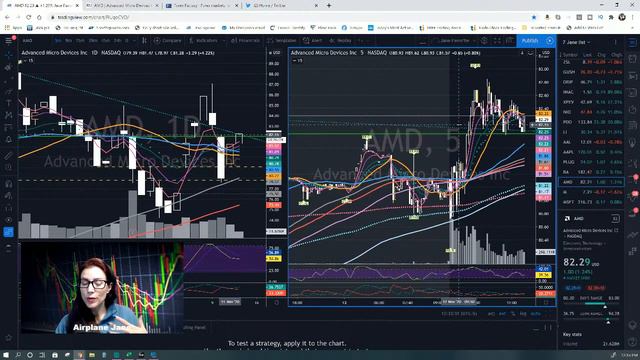
Task: Select the zoom in tool
Action: pyautogui.click(x=9, y=167)
